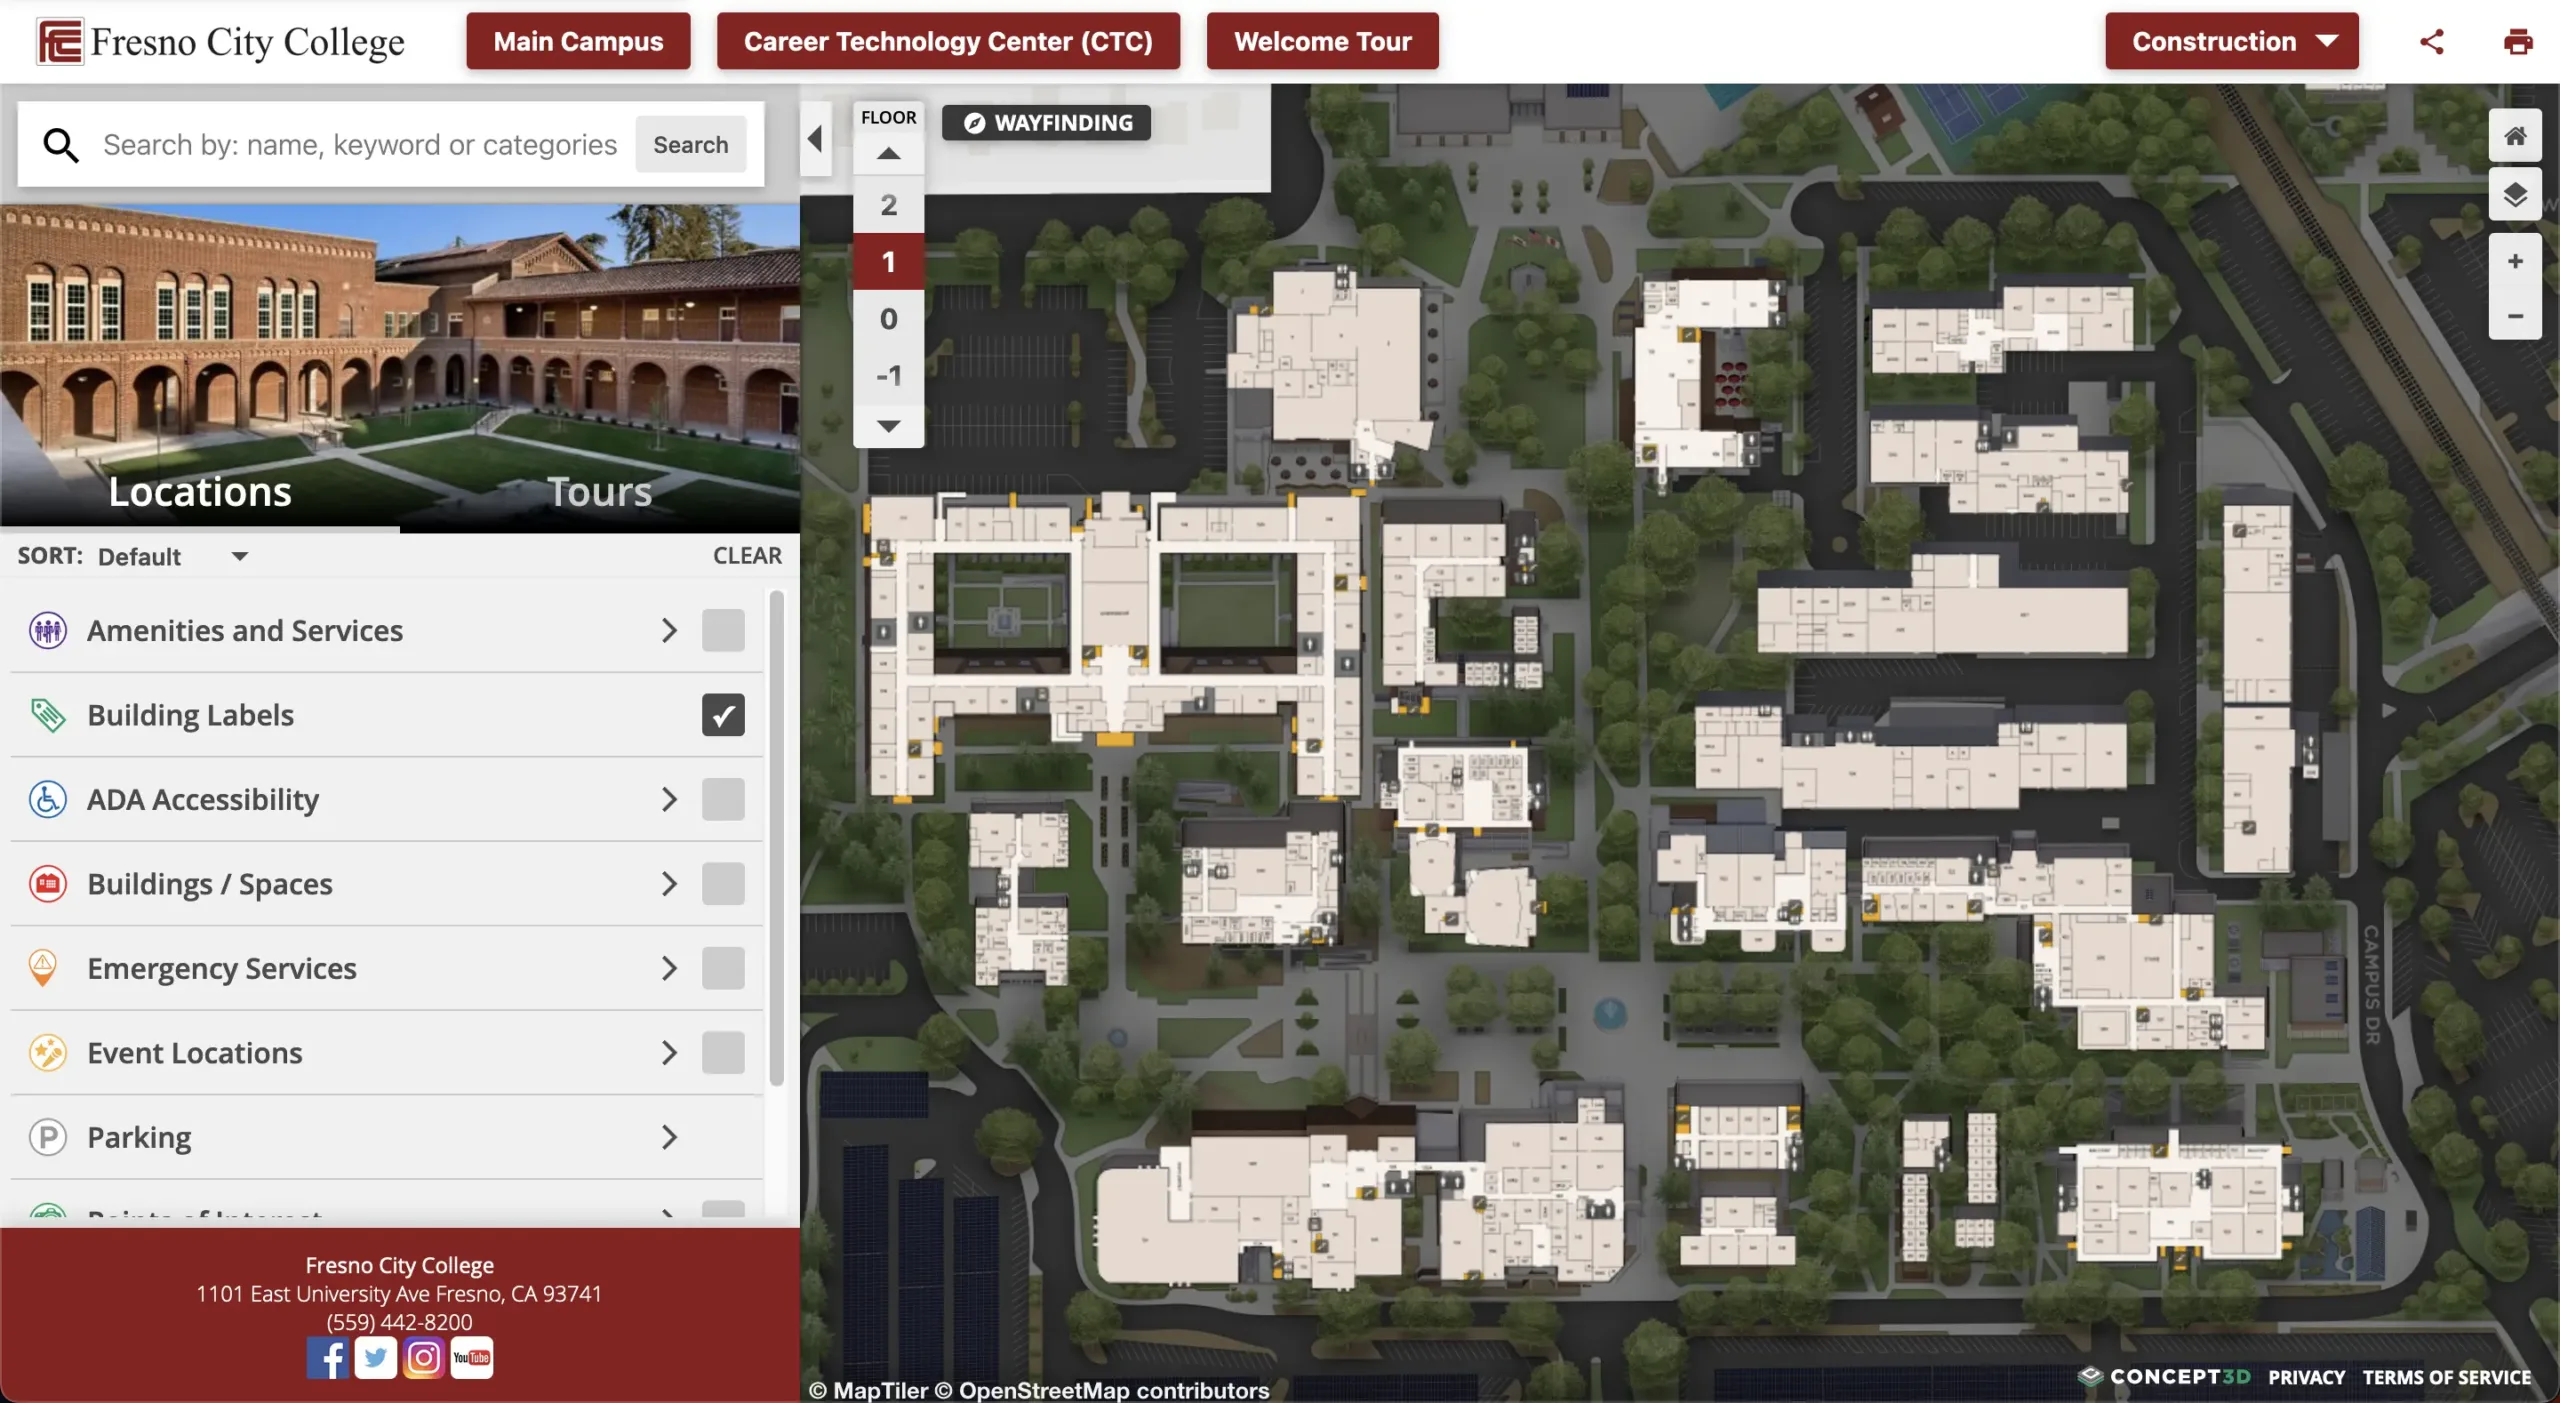Click the Main Campus button
This screenshot has height=1403, width=2560.
(x=578, y=41)
